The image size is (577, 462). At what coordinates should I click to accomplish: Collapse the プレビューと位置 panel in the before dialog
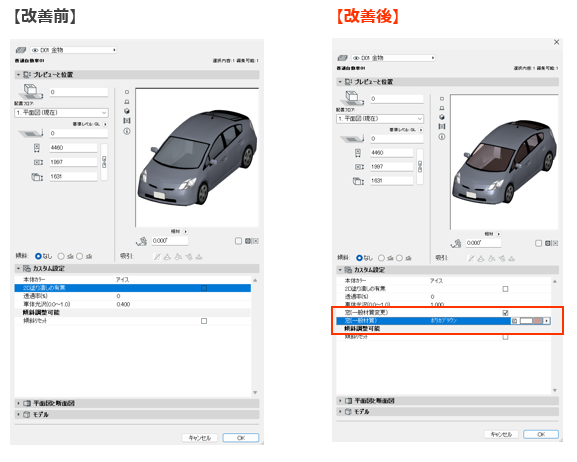18,74
